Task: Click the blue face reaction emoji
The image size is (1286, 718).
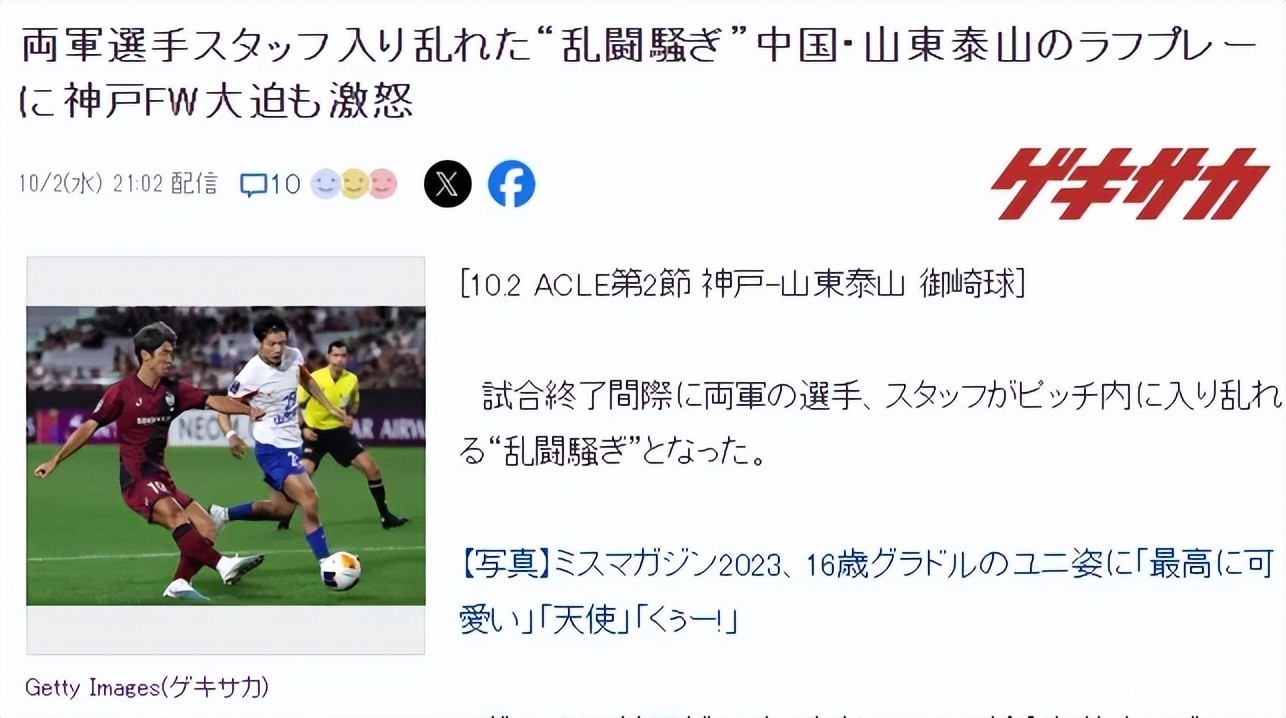Action: pos(325,184)
